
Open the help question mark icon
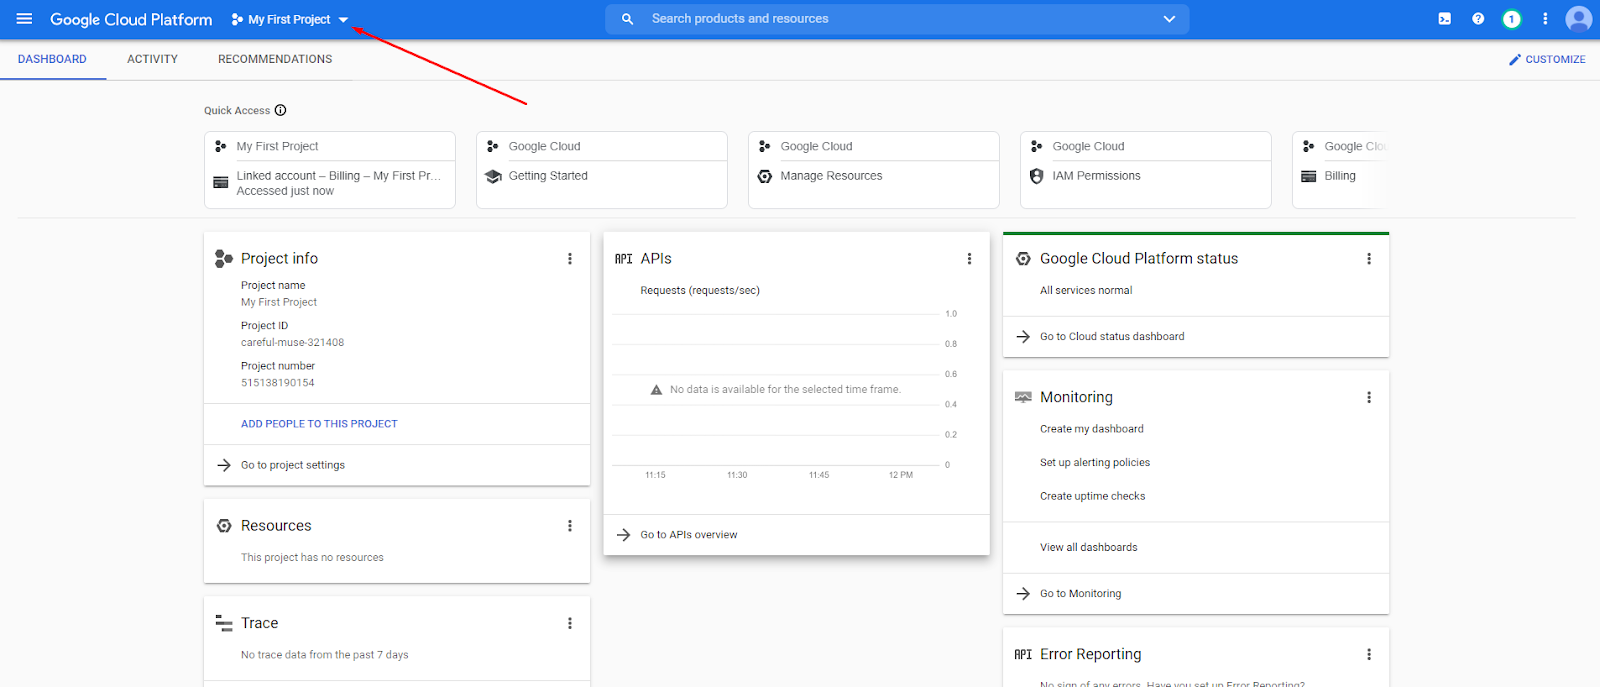tap(1478, 19)
